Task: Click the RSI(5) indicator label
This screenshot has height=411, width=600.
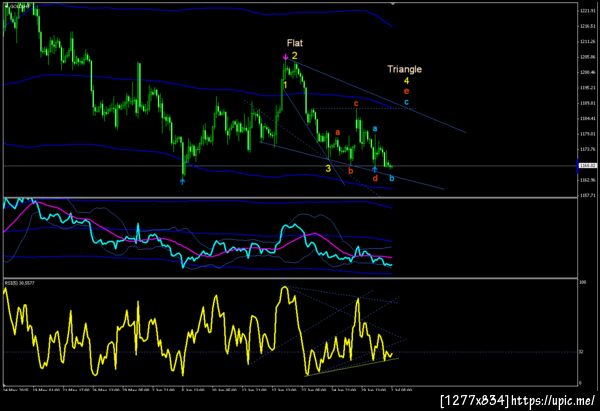Action: pyautogui.click(x=19, y=283)
